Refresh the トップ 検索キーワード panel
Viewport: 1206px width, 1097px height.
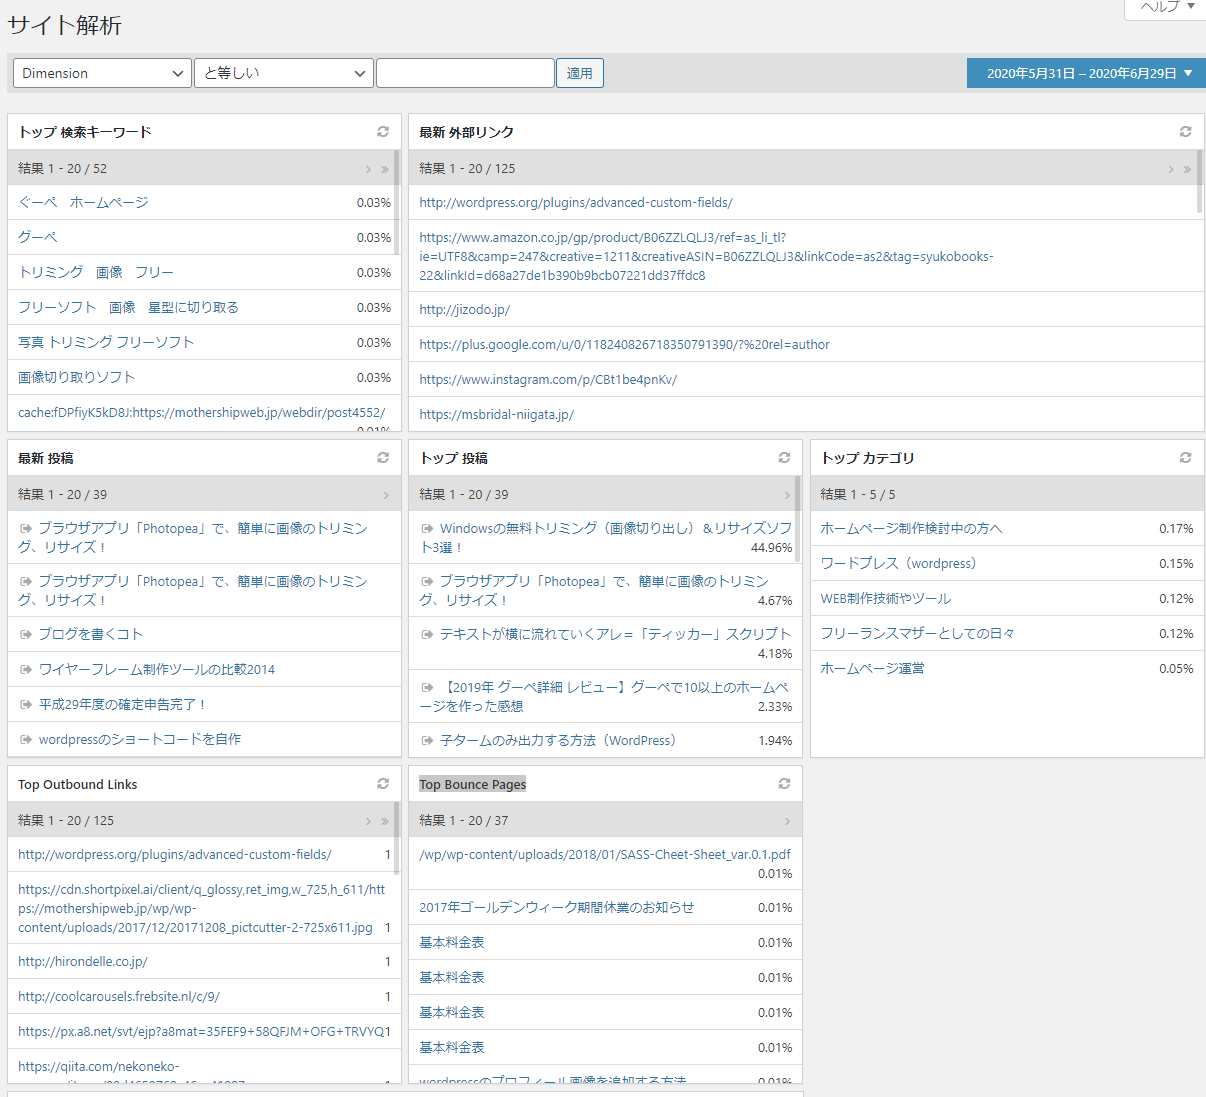382,132
